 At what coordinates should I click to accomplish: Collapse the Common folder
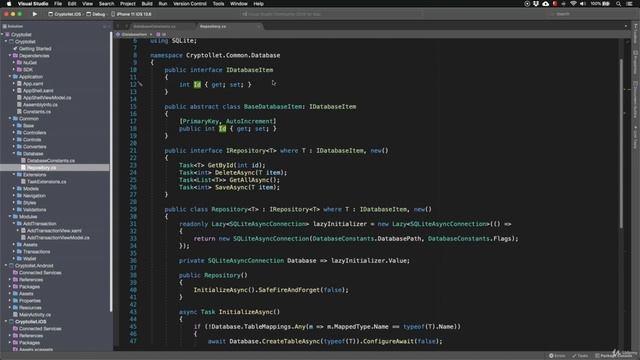click(x=10, y=118)
